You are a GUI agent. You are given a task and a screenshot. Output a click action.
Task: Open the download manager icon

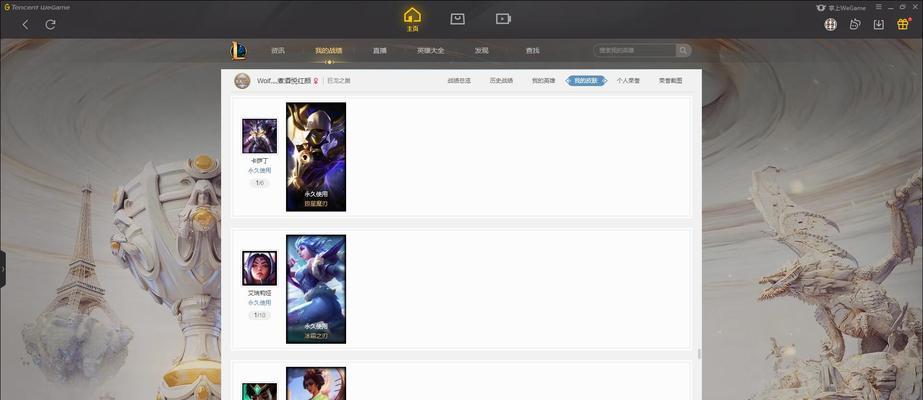878,24
